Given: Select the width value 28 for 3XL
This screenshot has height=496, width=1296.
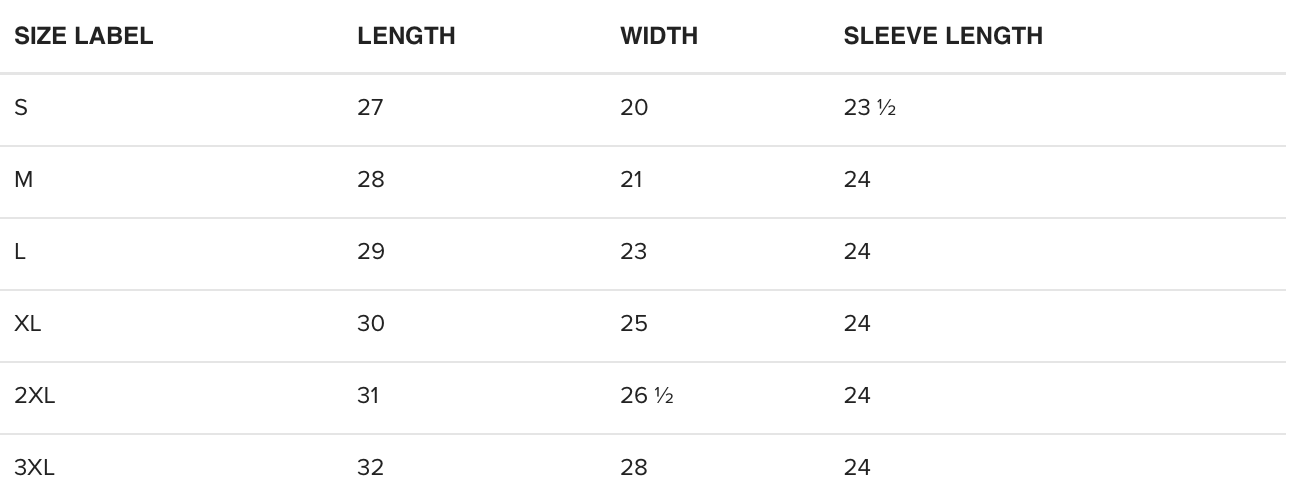Looking at the screenshot, I should (x=634, y=468).
